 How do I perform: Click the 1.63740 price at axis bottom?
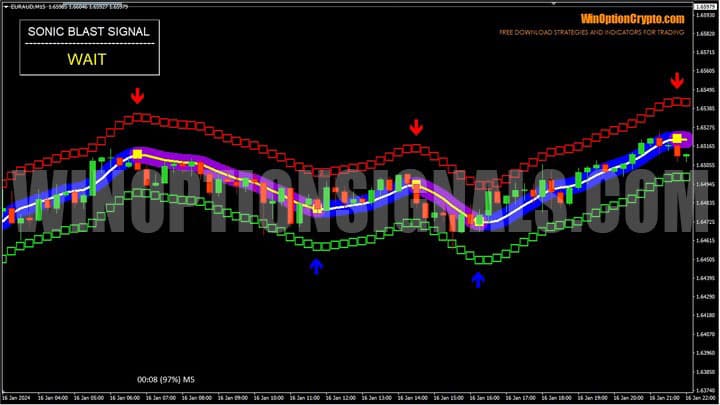pyautogui.click(x=706, y=391)
